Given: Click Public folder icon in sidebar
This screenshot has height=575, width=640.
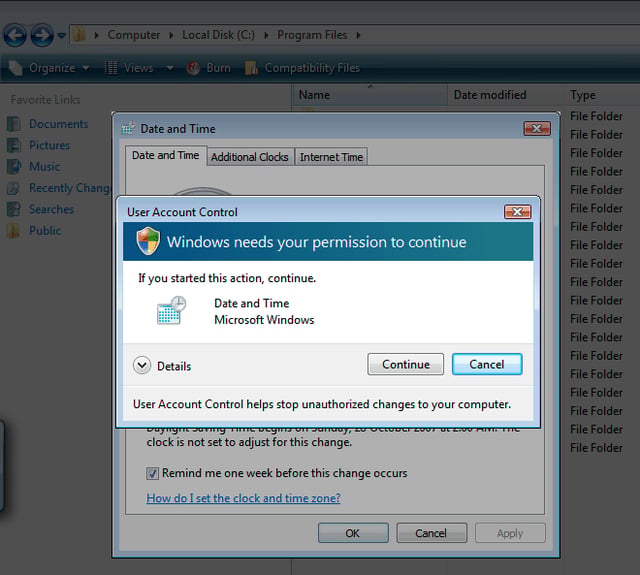Looking at the screenshot, I should pos(14,231).
